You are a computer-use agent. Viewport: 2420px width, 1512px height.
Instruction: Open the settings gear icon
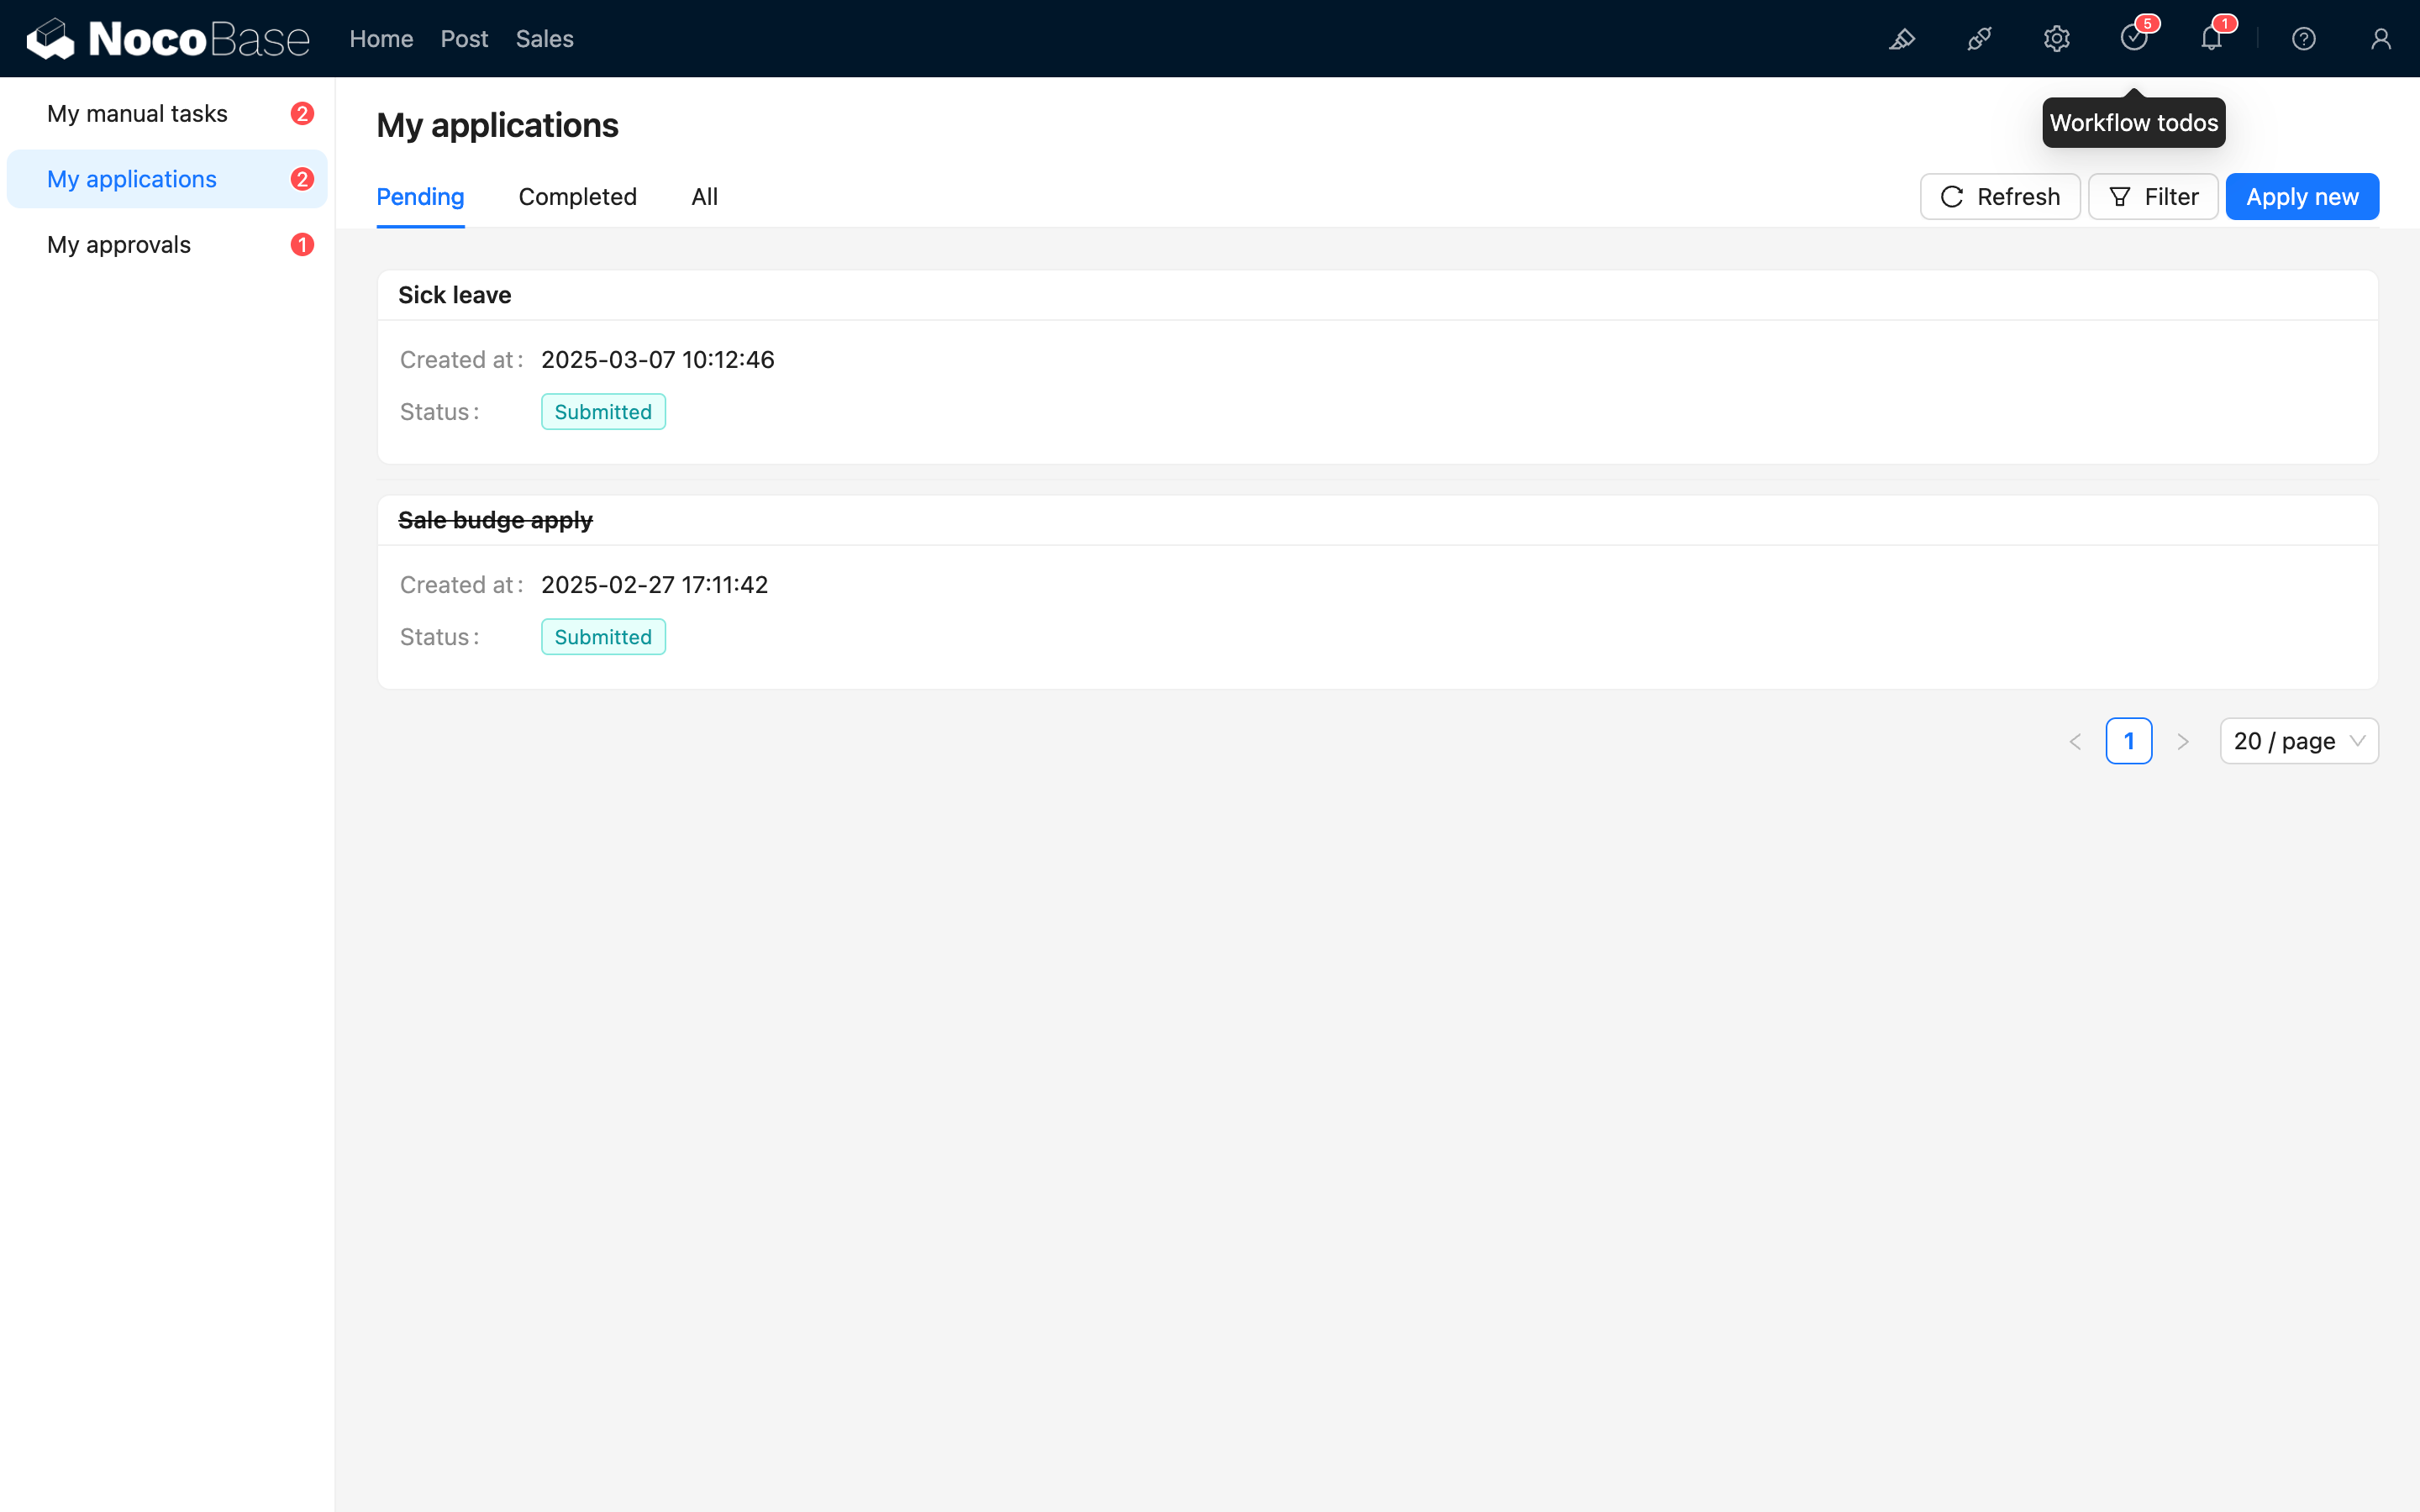click(x=2058, y=39)
